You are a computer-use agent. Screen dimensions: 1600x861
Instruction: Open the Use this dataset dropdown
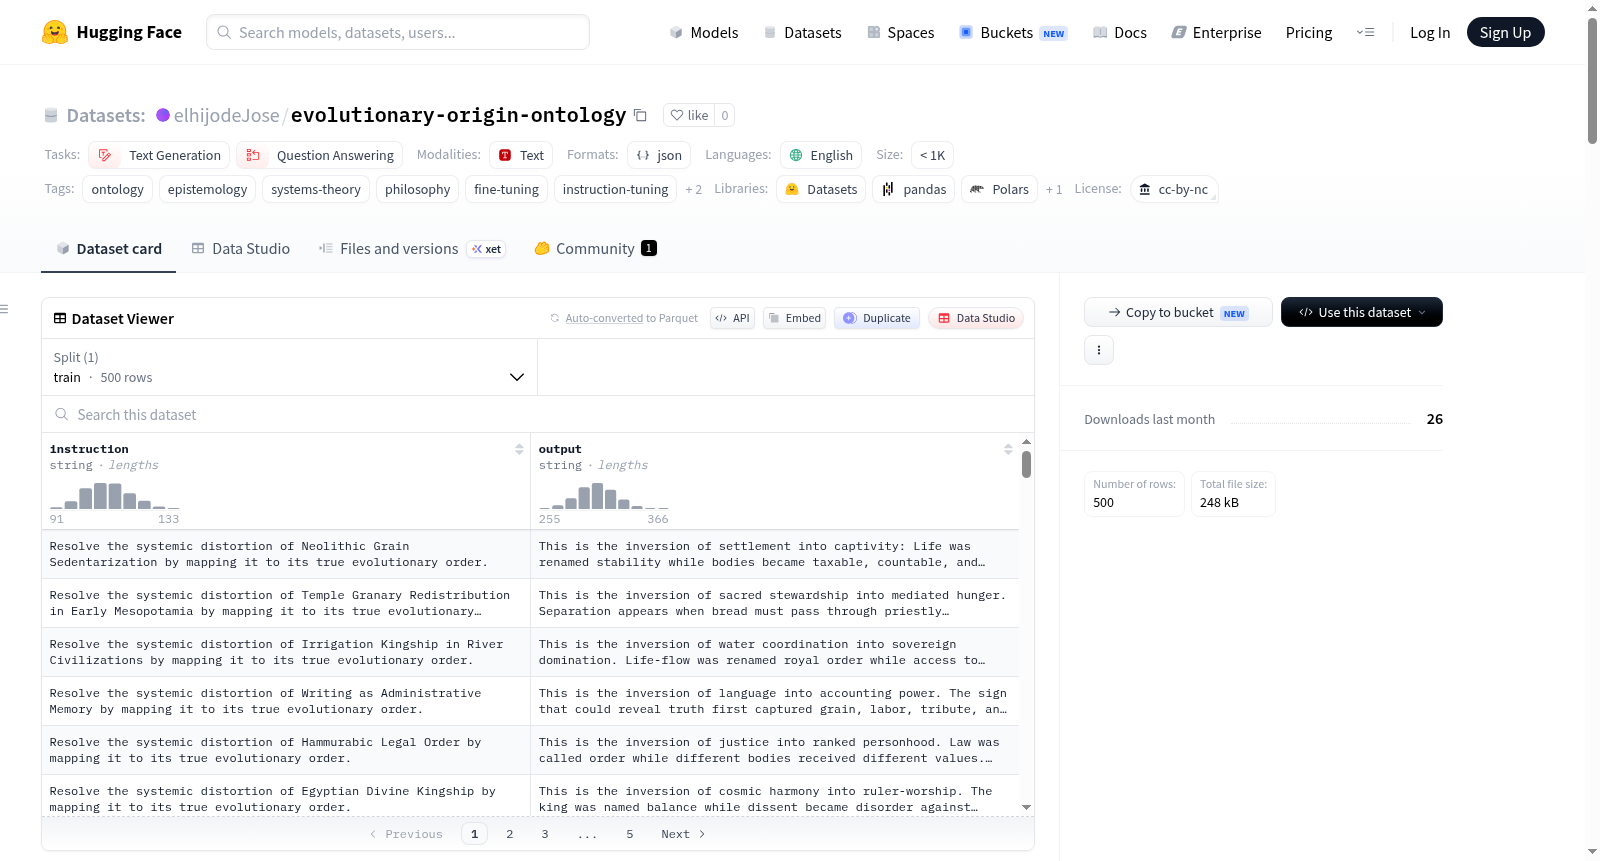pyautogui.click(x=1361, y=312)
